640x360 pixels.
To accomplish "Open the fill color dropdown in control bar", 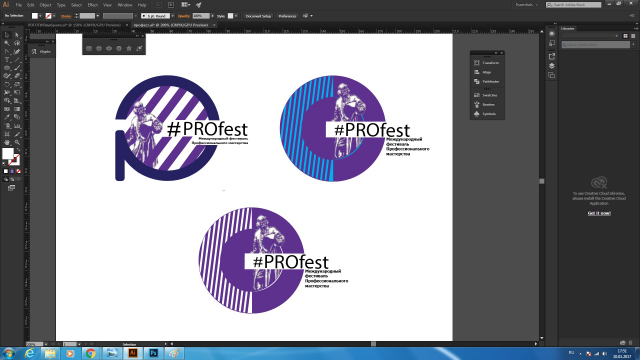I will point(40,16).
